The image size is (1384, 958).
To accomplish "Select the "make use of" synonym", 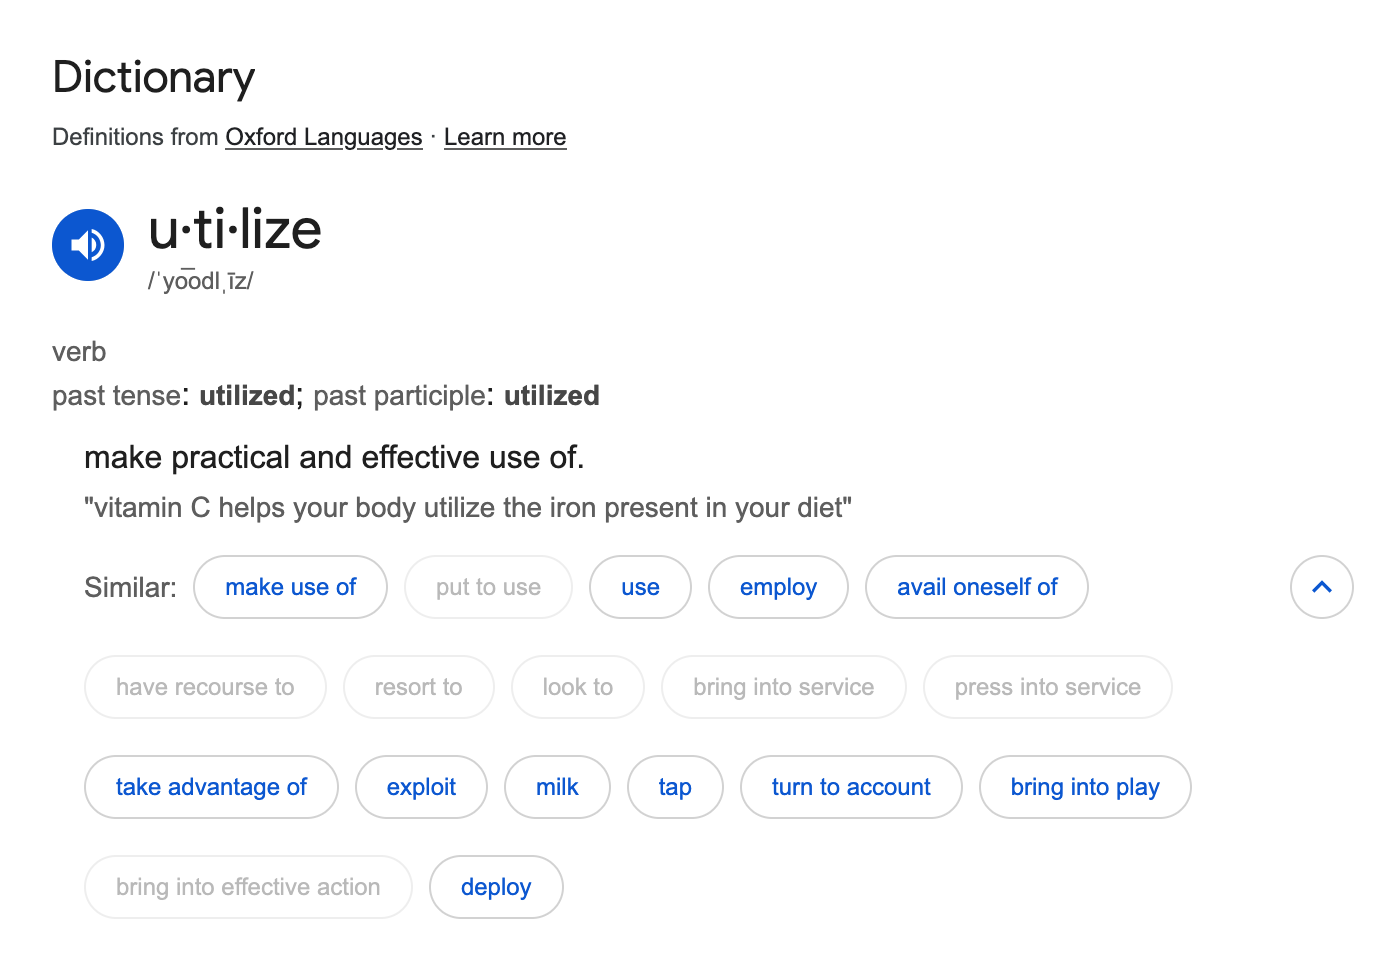I will (x=290, y=587).
